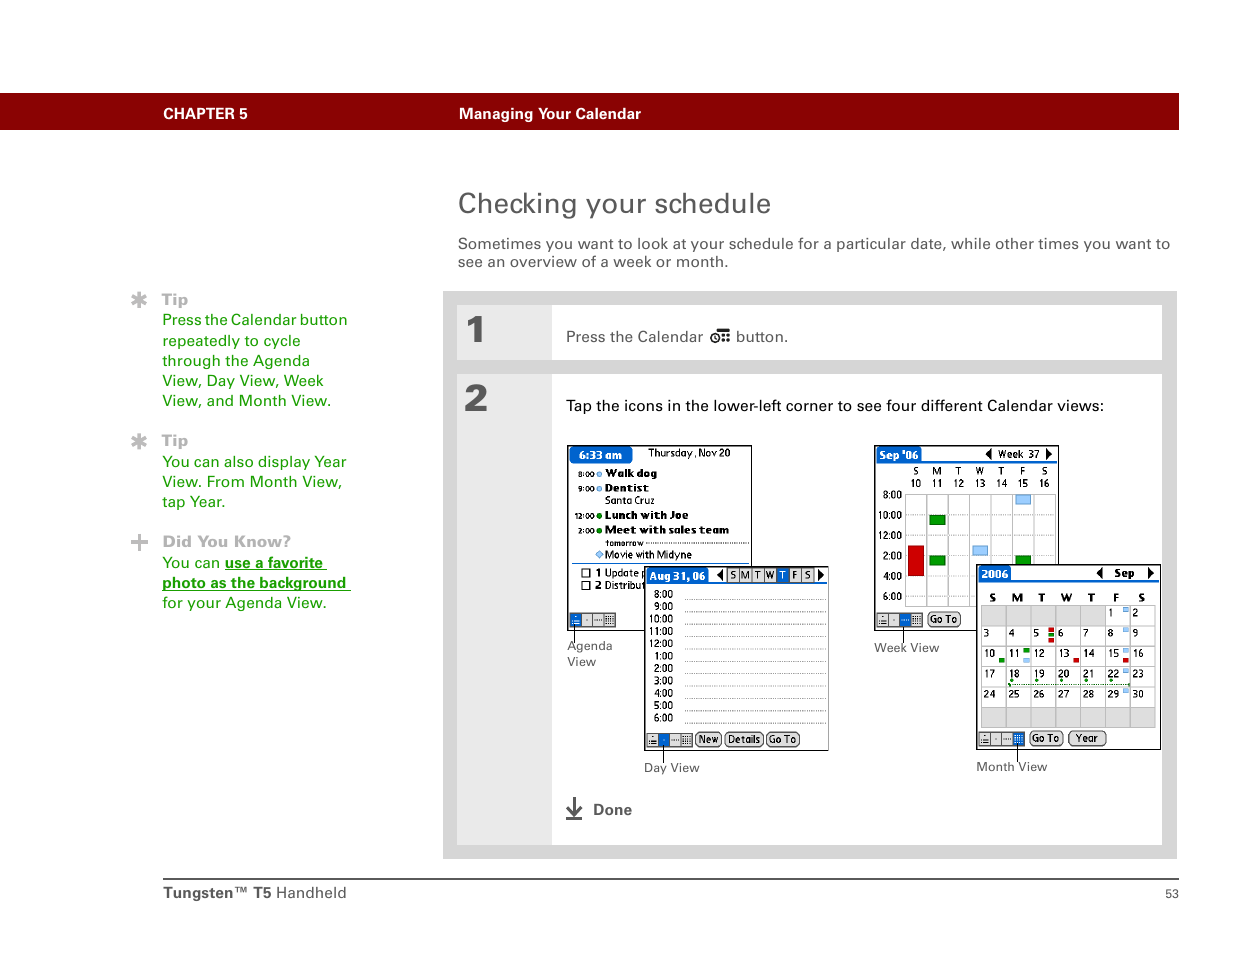The image size is (1235, 954).
Task: Select highlighted T day box in Day View
Action: tap(782, 575)
